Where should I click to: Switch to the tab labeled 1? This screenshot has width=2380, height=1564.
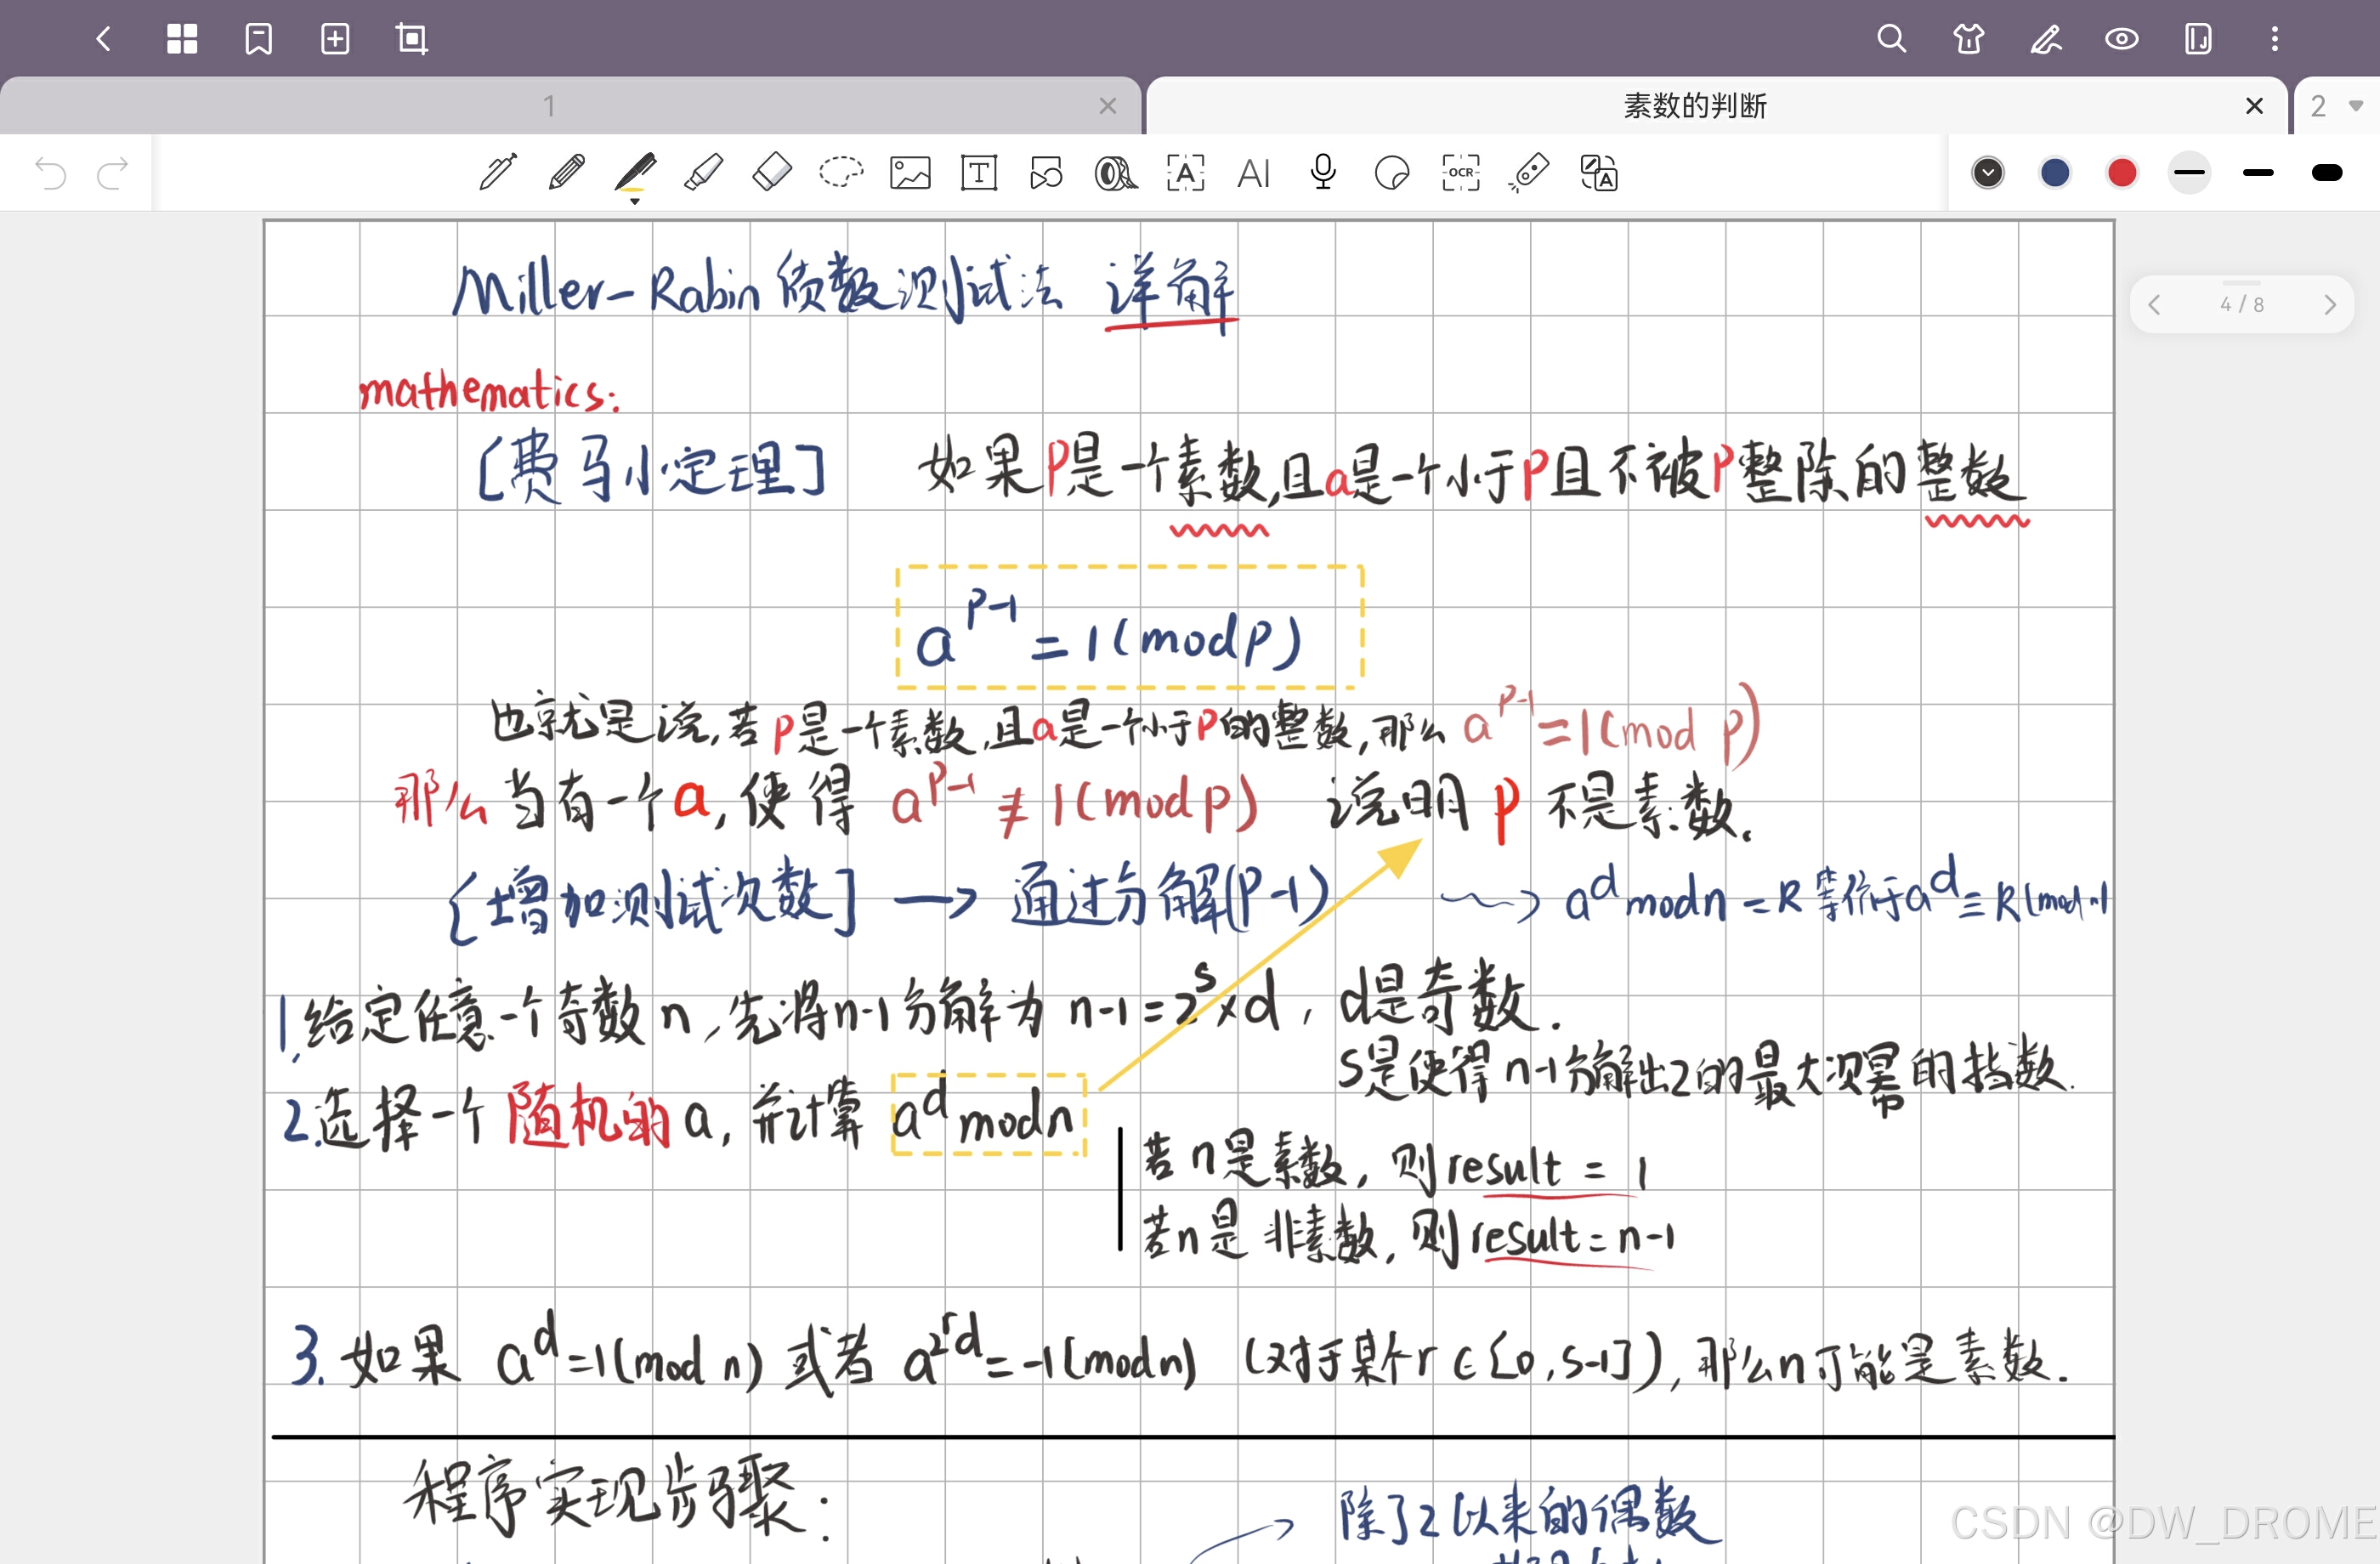548,106
